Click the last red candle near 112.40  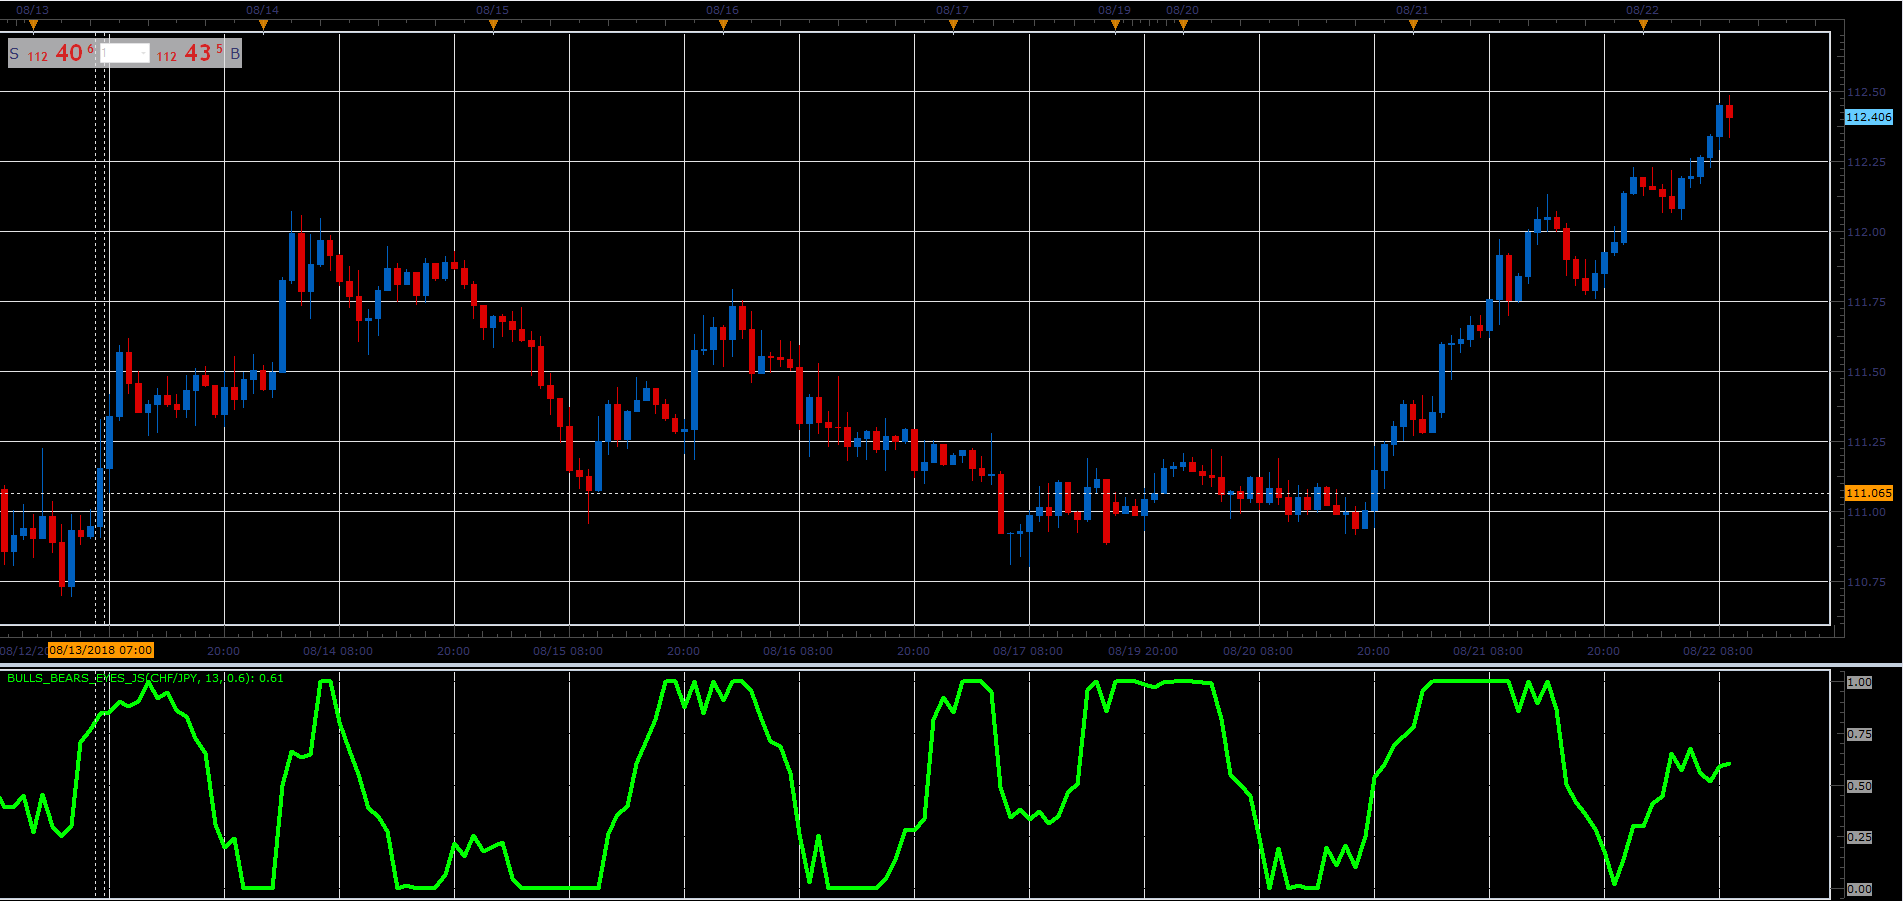(1729, 112)
